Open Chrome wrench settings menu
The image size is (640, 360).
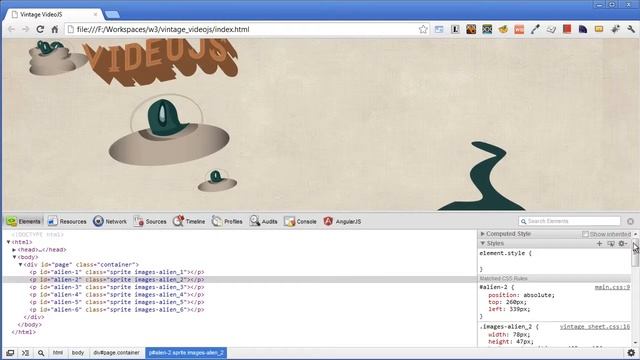coord(631,29)
